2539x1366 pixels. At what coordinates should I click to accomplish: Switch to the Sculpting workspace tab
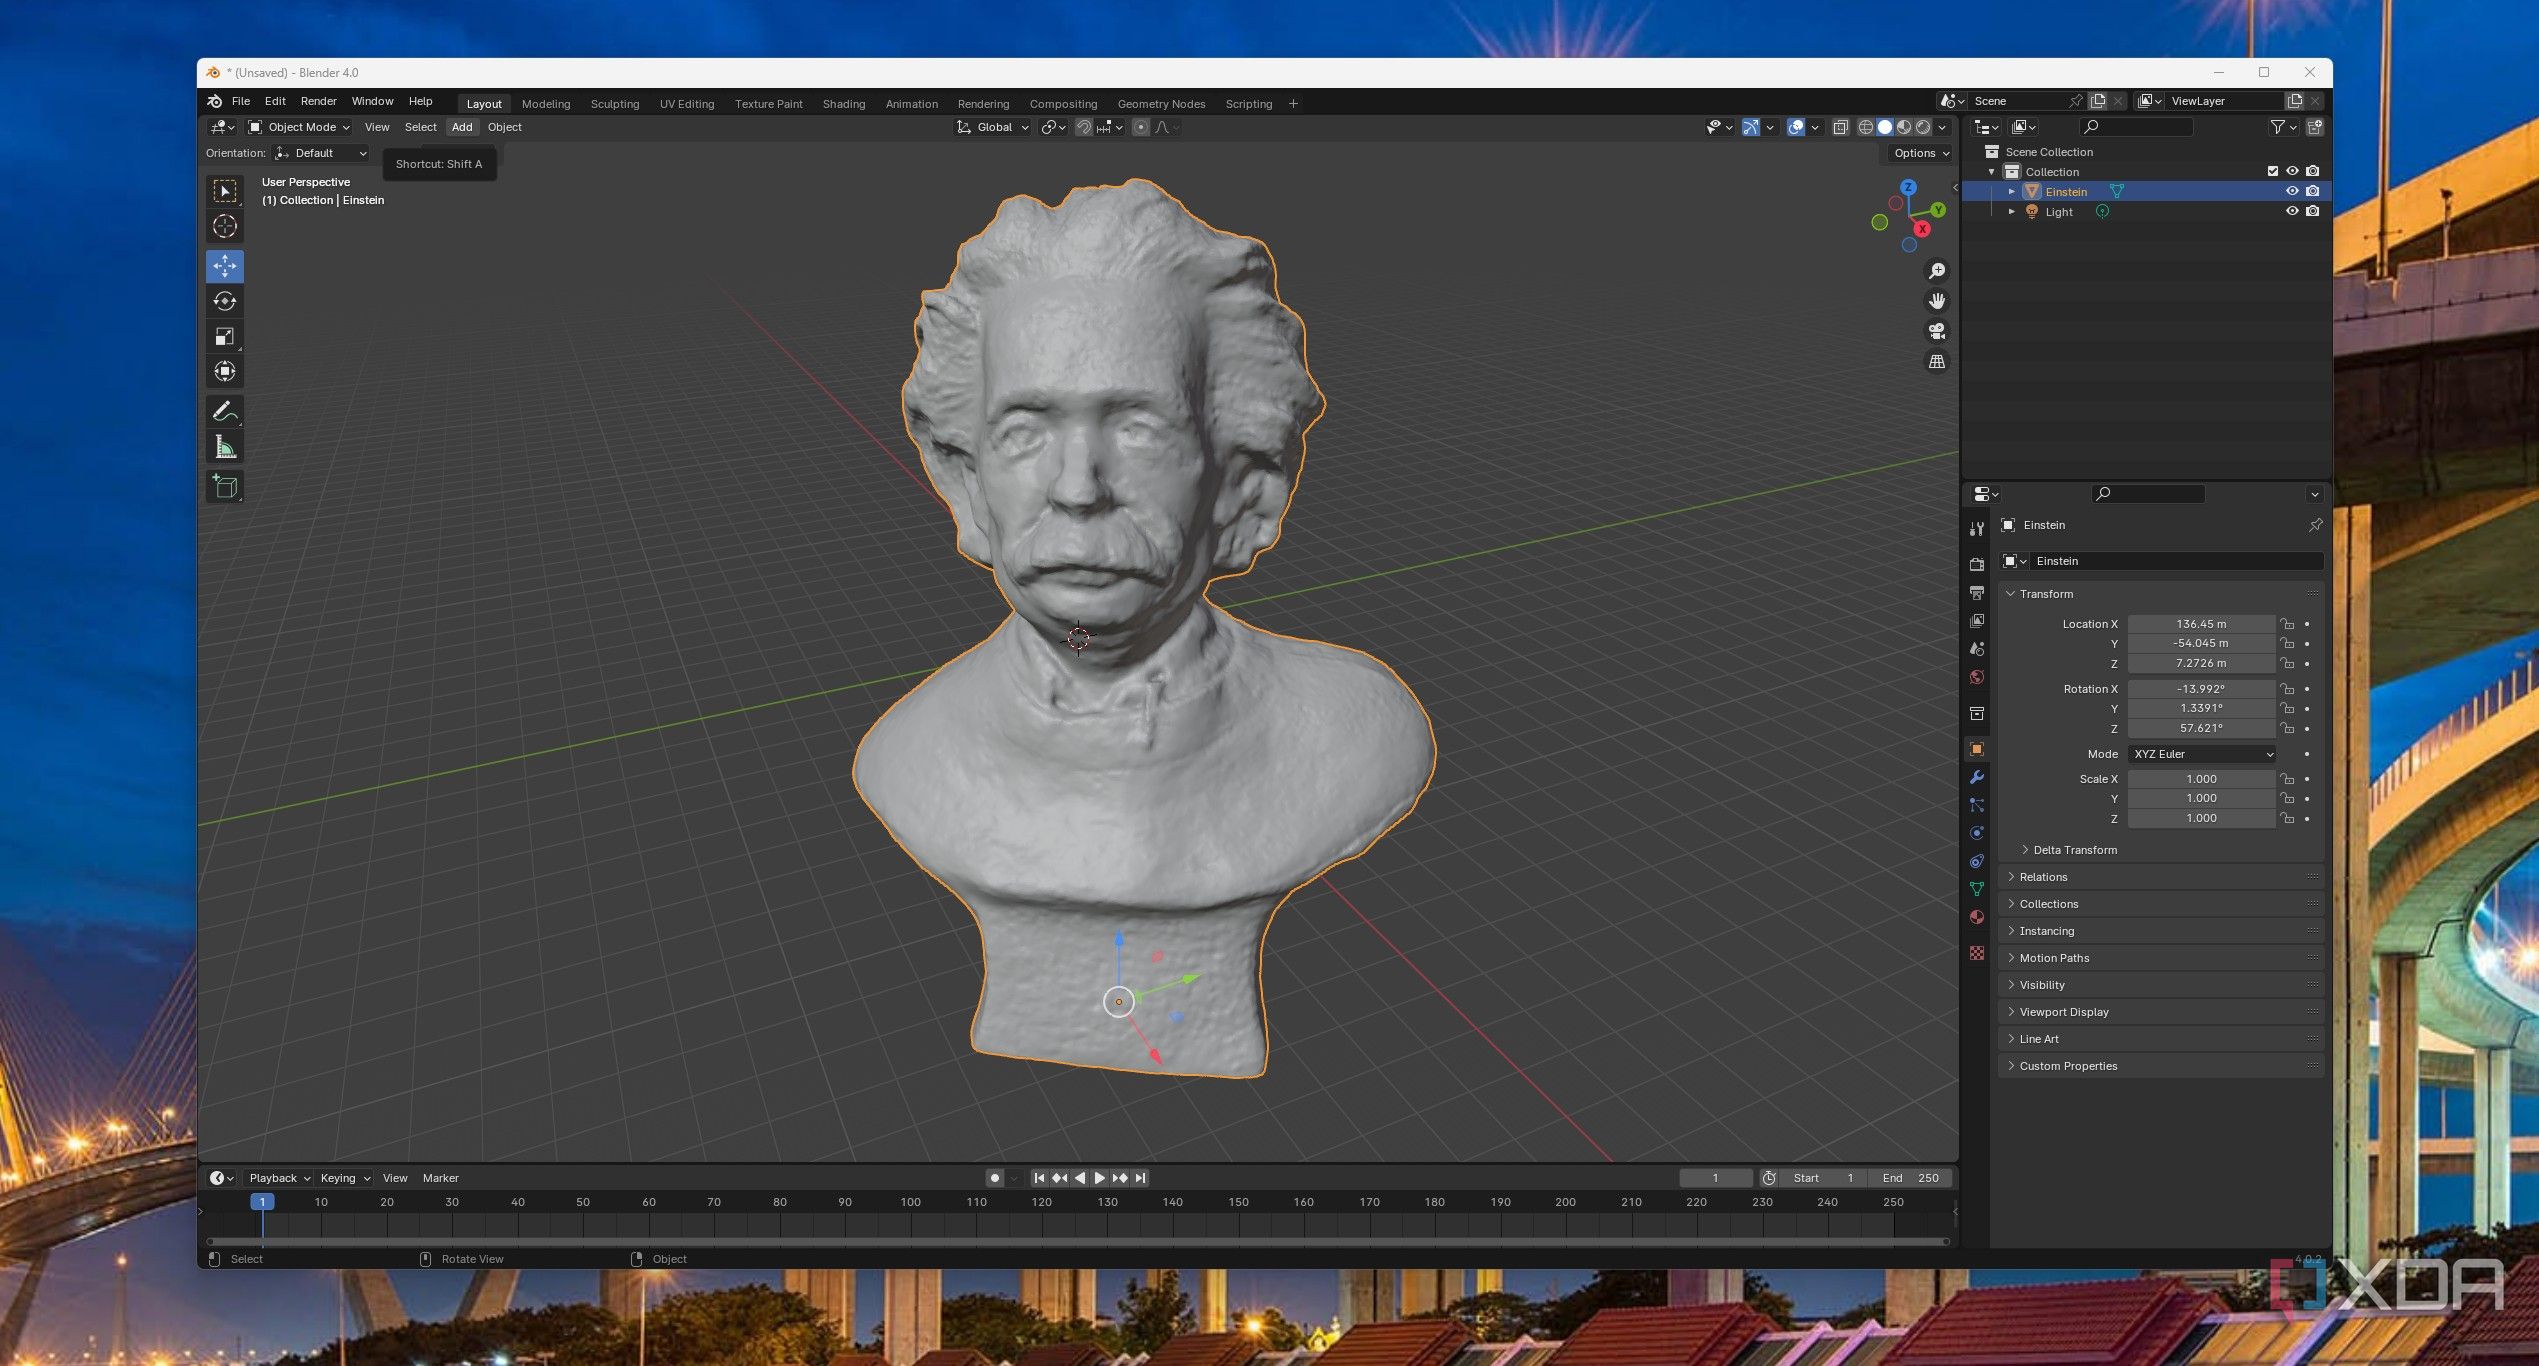pos(614,103)
